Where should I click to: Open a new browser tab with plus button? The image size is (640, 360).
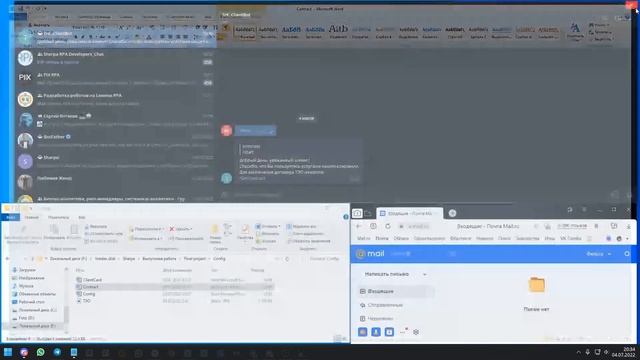452,213
